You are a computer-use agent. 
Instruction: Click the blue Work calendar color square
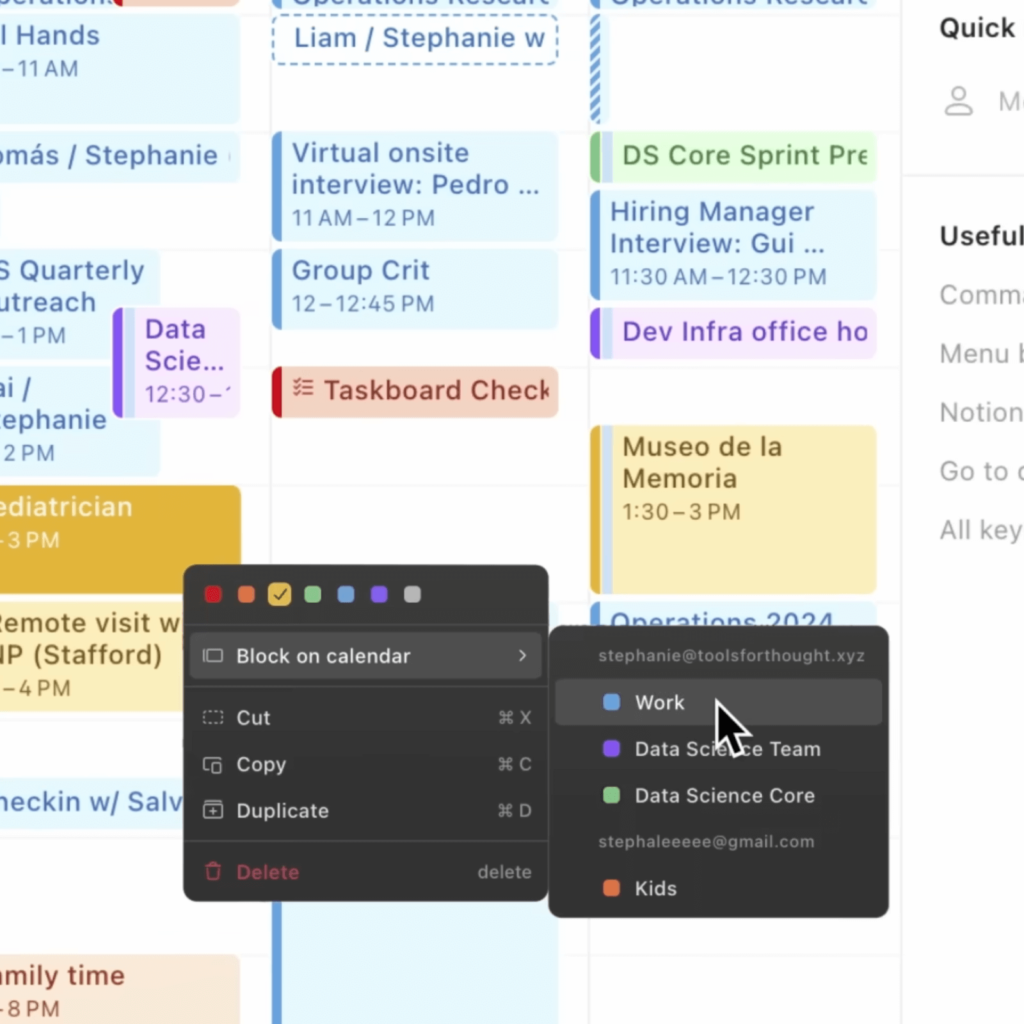[611, 702]
